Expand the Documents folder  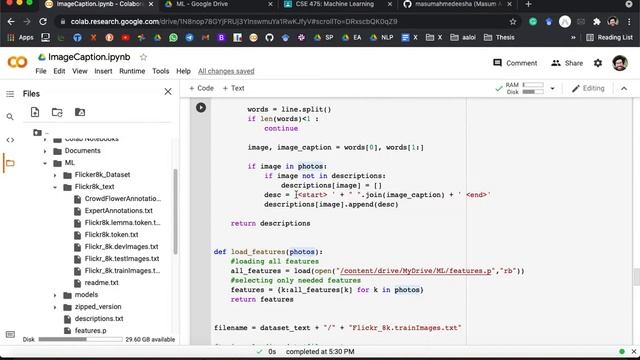[45, 151]
